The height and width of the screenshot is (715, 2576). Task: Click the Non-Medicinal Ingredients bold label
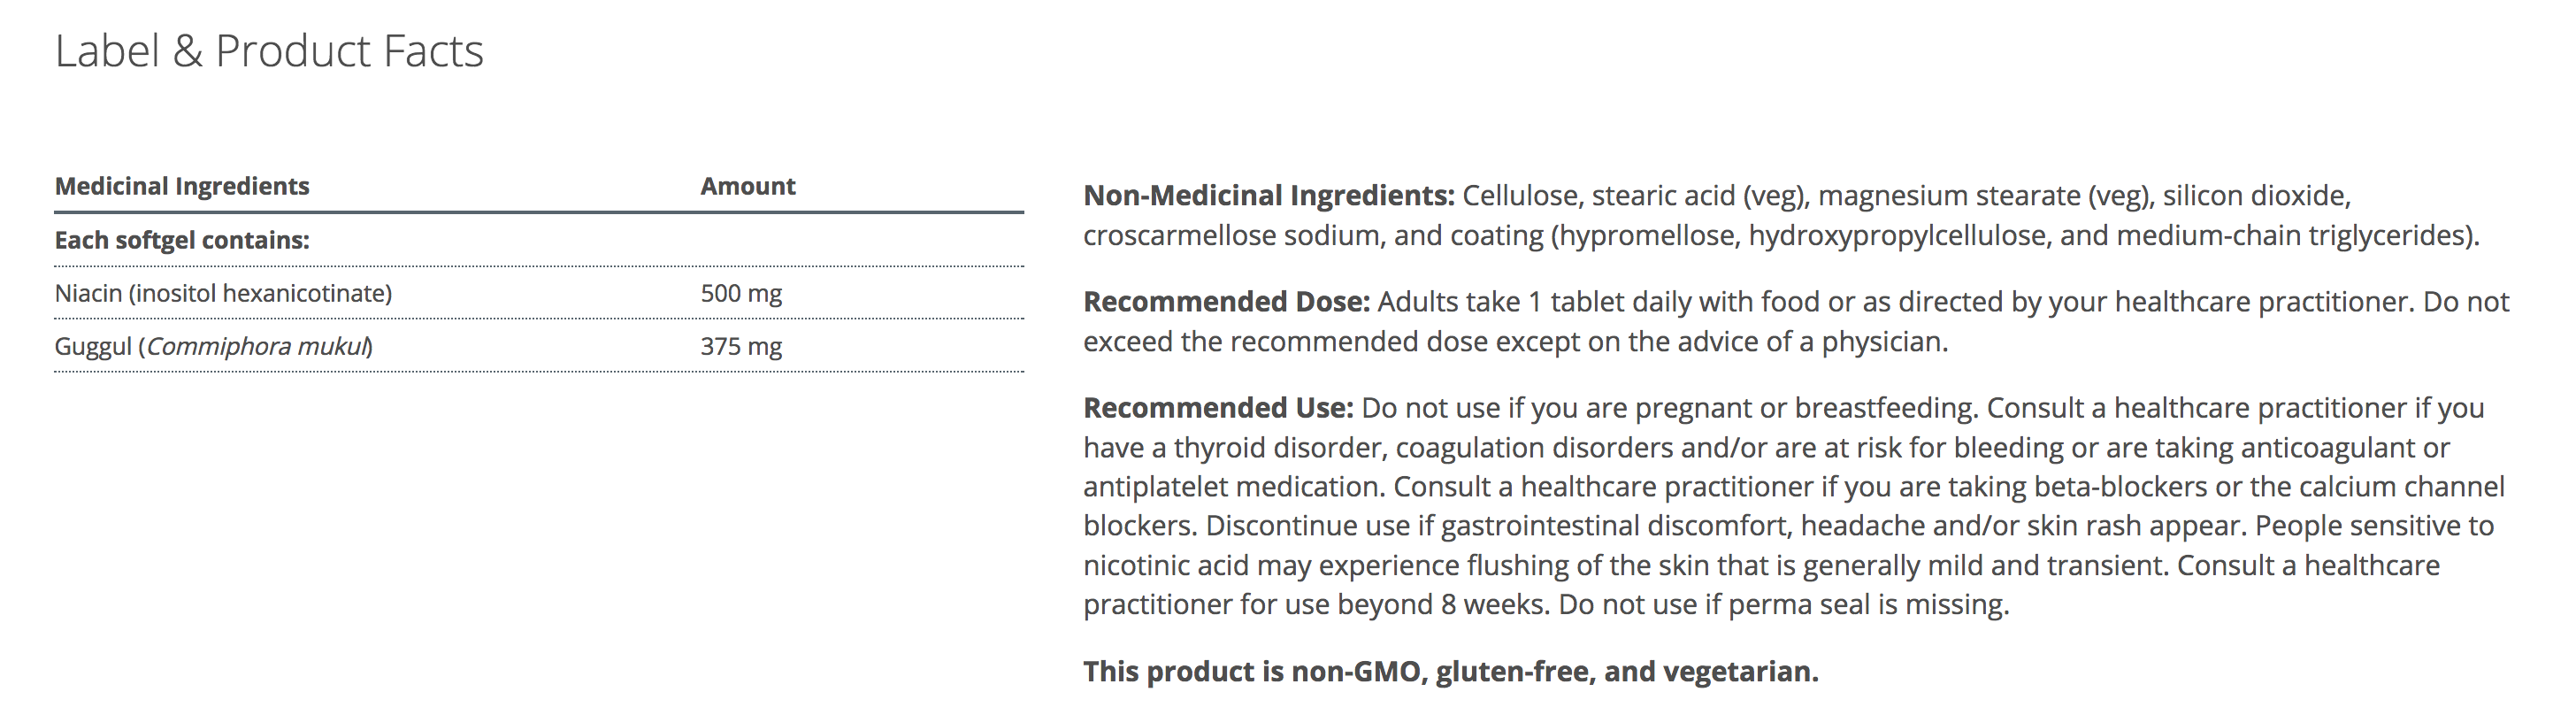(1268, 195)
